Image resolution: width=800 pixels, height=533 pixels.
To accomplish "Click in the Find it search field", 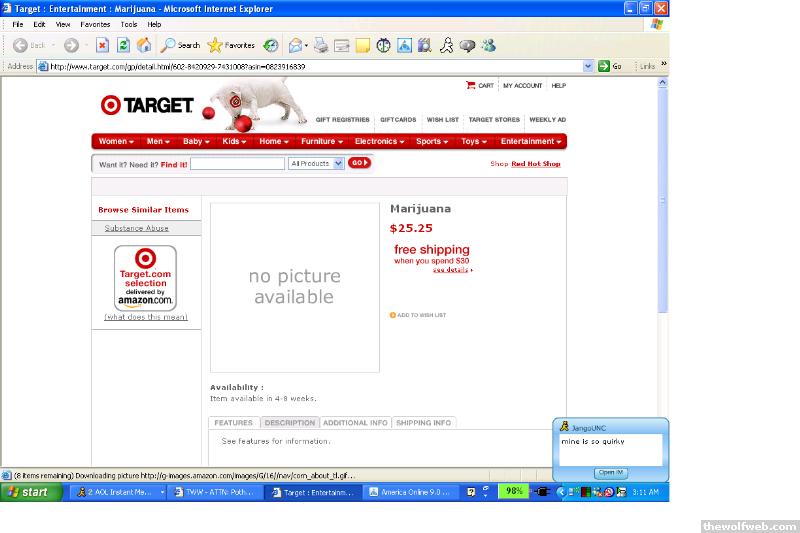I will pos(237,163).
